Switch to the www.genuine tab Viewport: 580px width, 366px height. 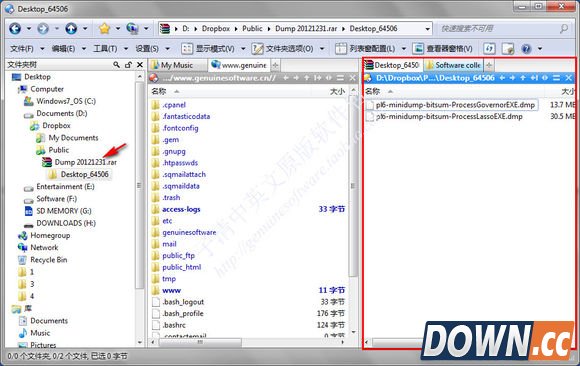[x=239, y=65]
